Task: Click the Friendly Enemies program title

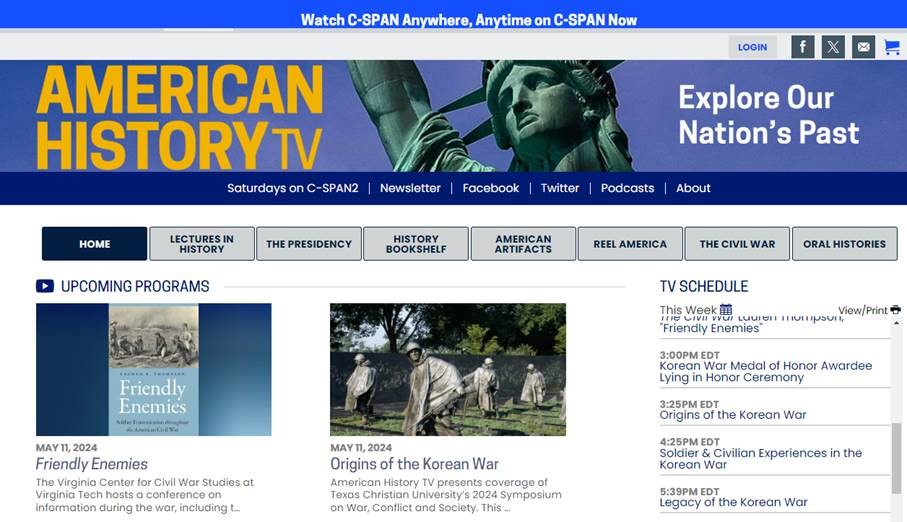Action: coord(91,464)
